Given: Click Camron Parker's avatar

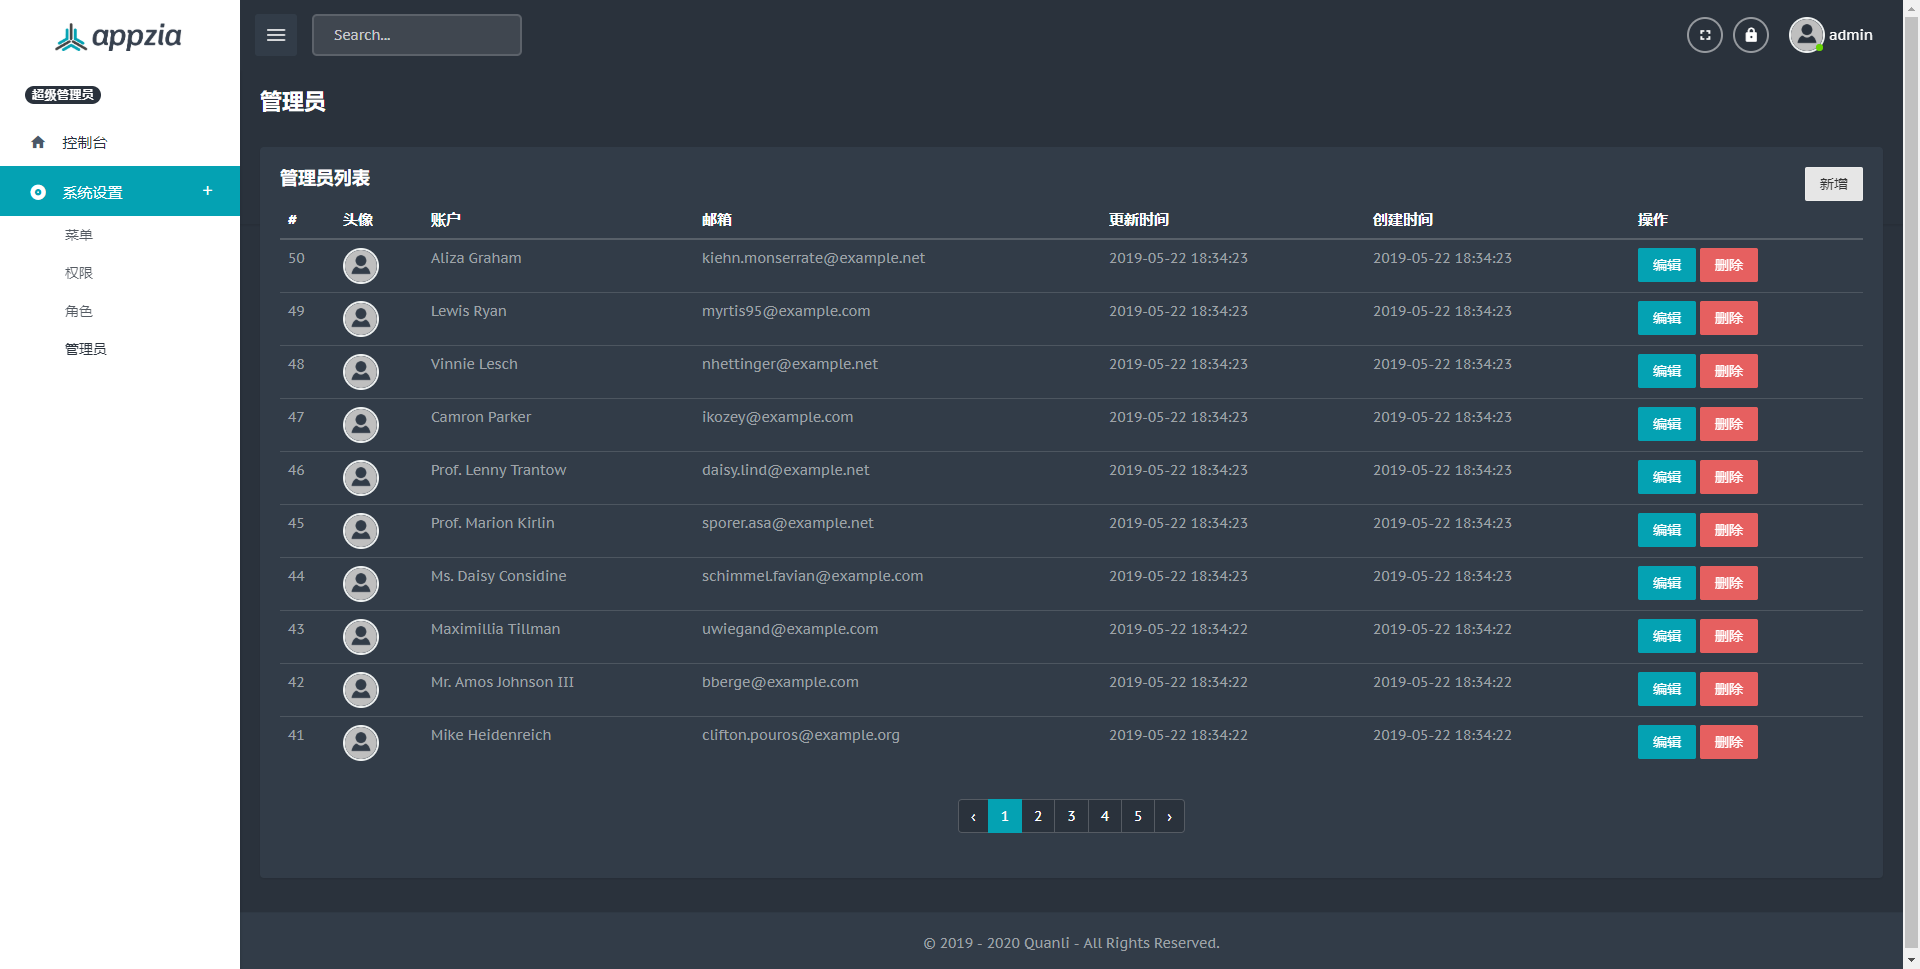Looking at the screenshot, I should point(361,425).
